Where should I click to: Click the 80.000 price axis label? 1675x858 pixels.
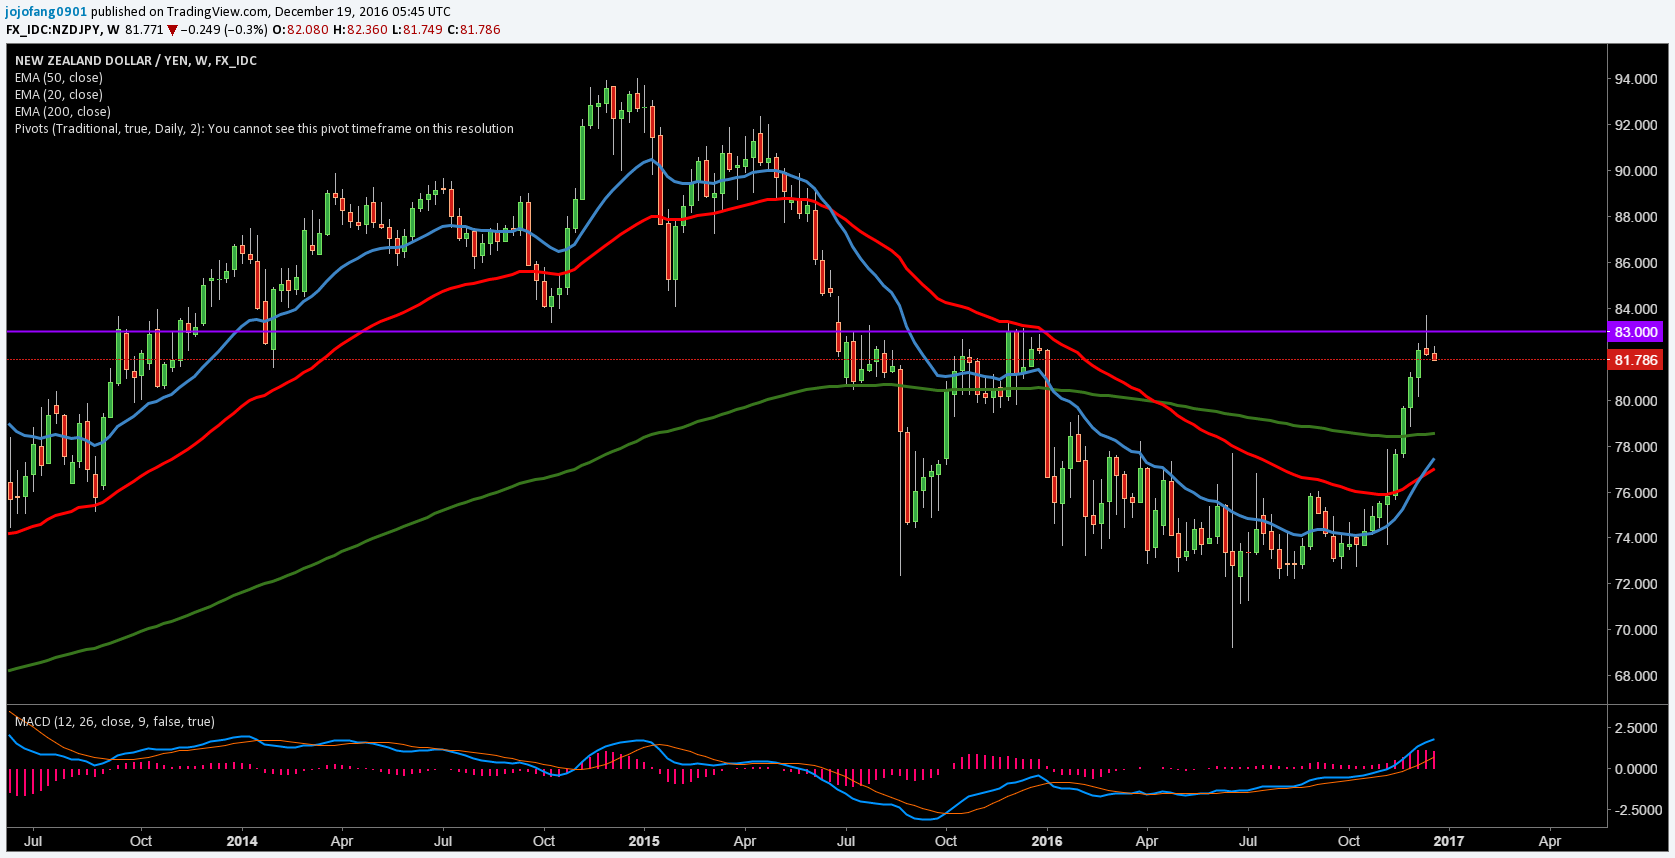(1636, 401)
